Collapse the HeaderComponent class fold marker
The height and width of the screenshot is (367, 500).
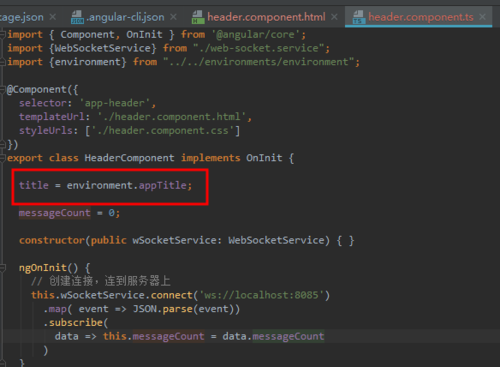point(3,158)
